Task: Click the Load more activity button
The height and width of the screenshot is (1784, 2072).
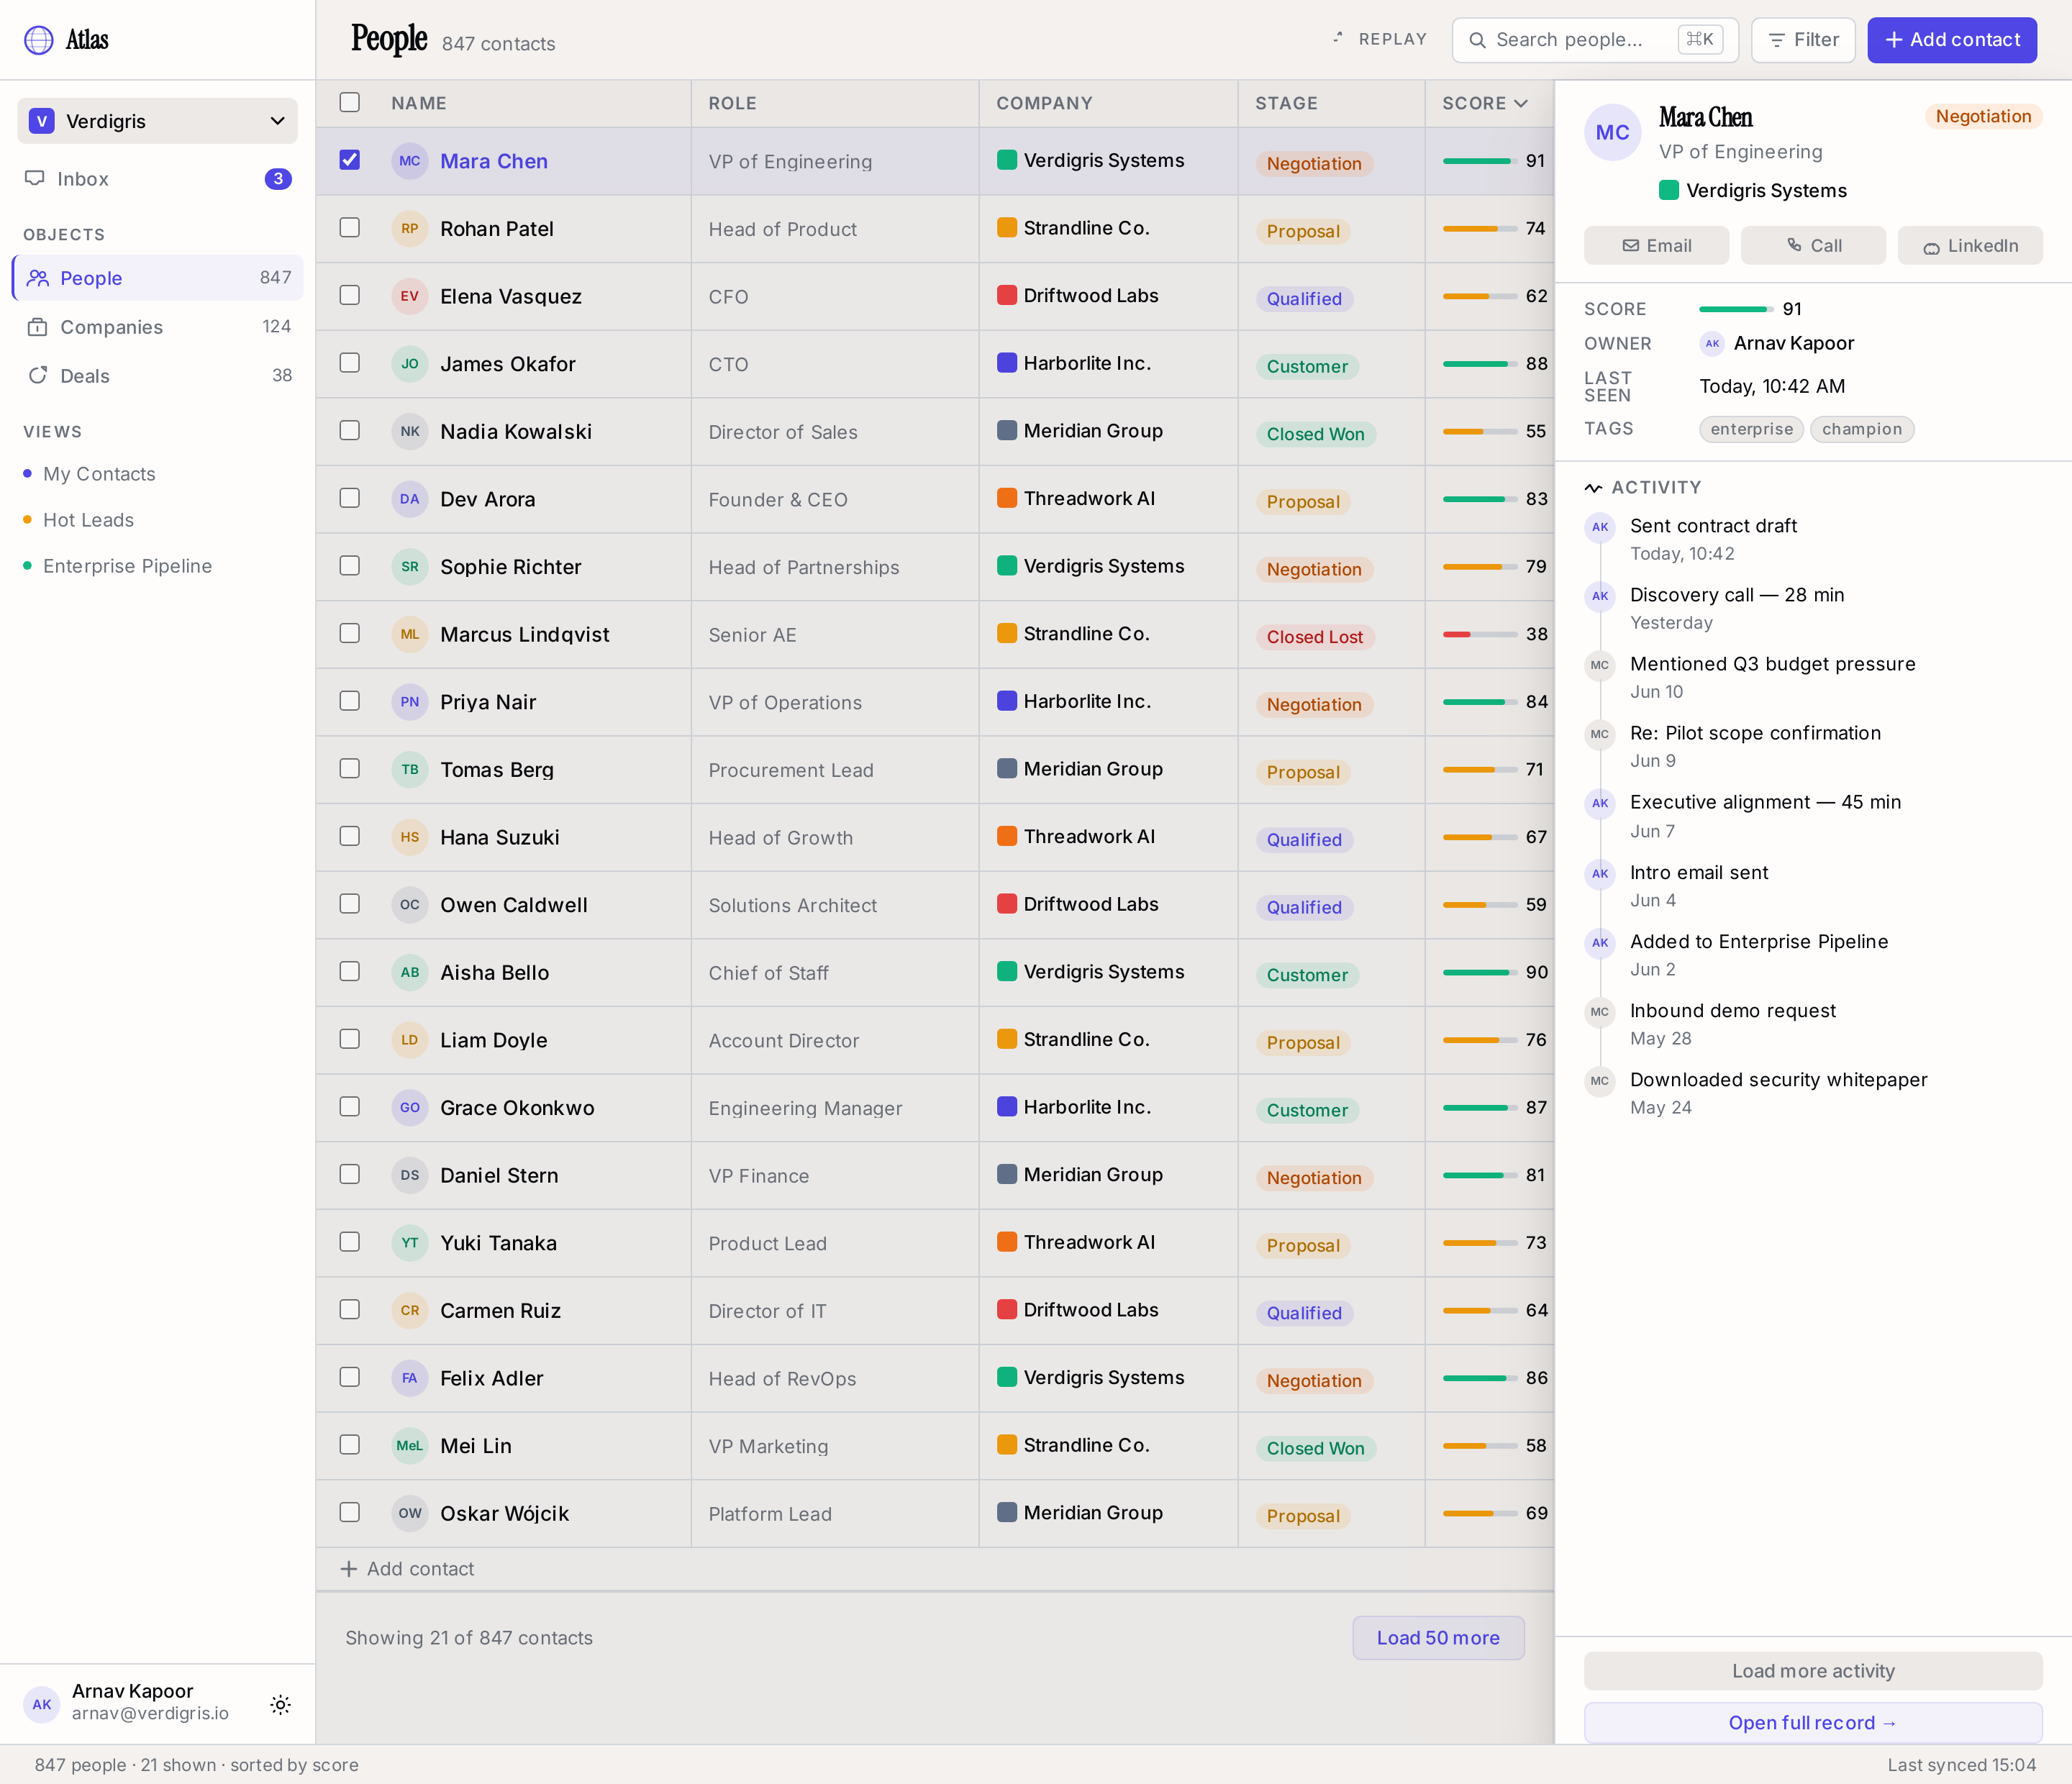Action: point(1813,1671)
